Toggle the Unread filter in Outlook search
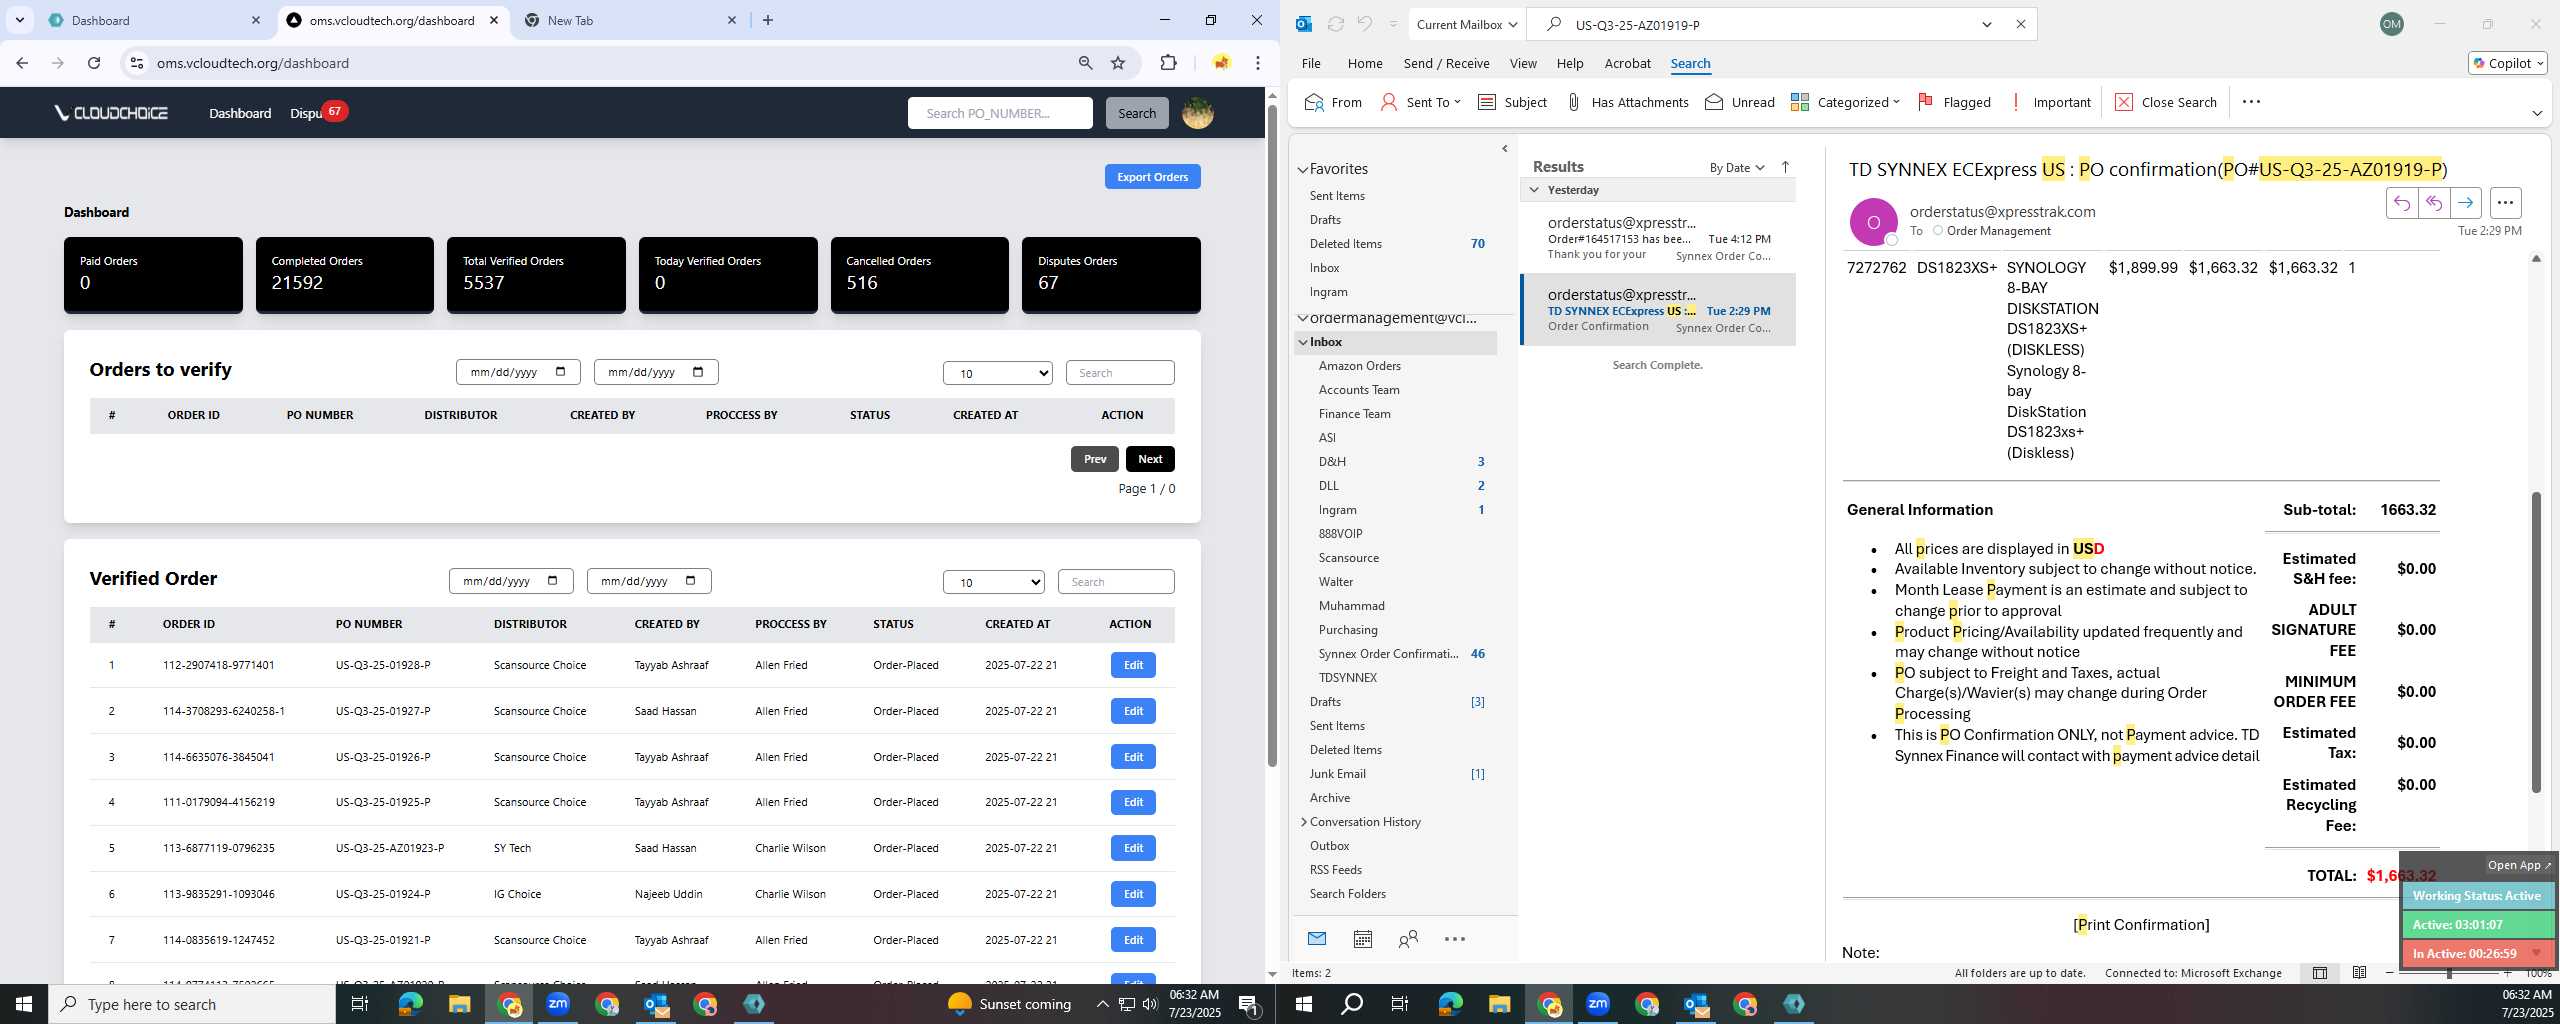 pyautogui.click(x=1740, y=102)
